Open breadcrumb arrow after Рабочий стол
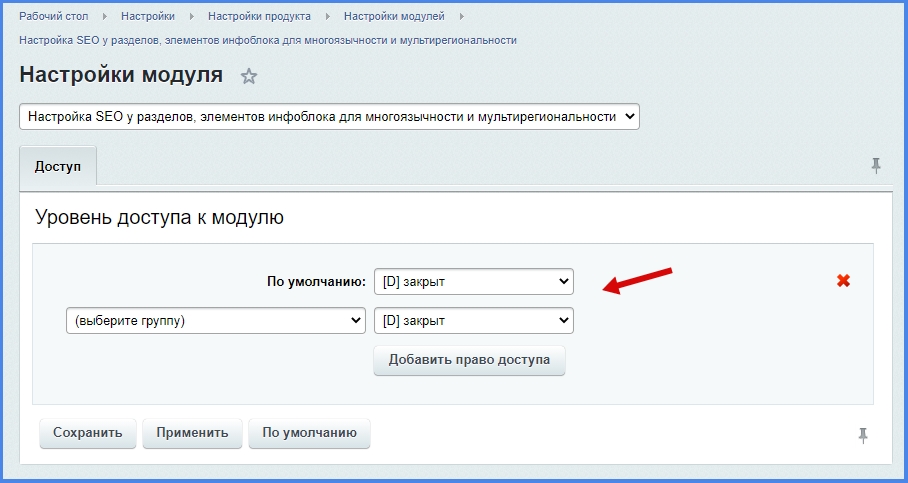The height and width of the screenshot is (483, 908). pyautogui.click(x=104, y=17)
